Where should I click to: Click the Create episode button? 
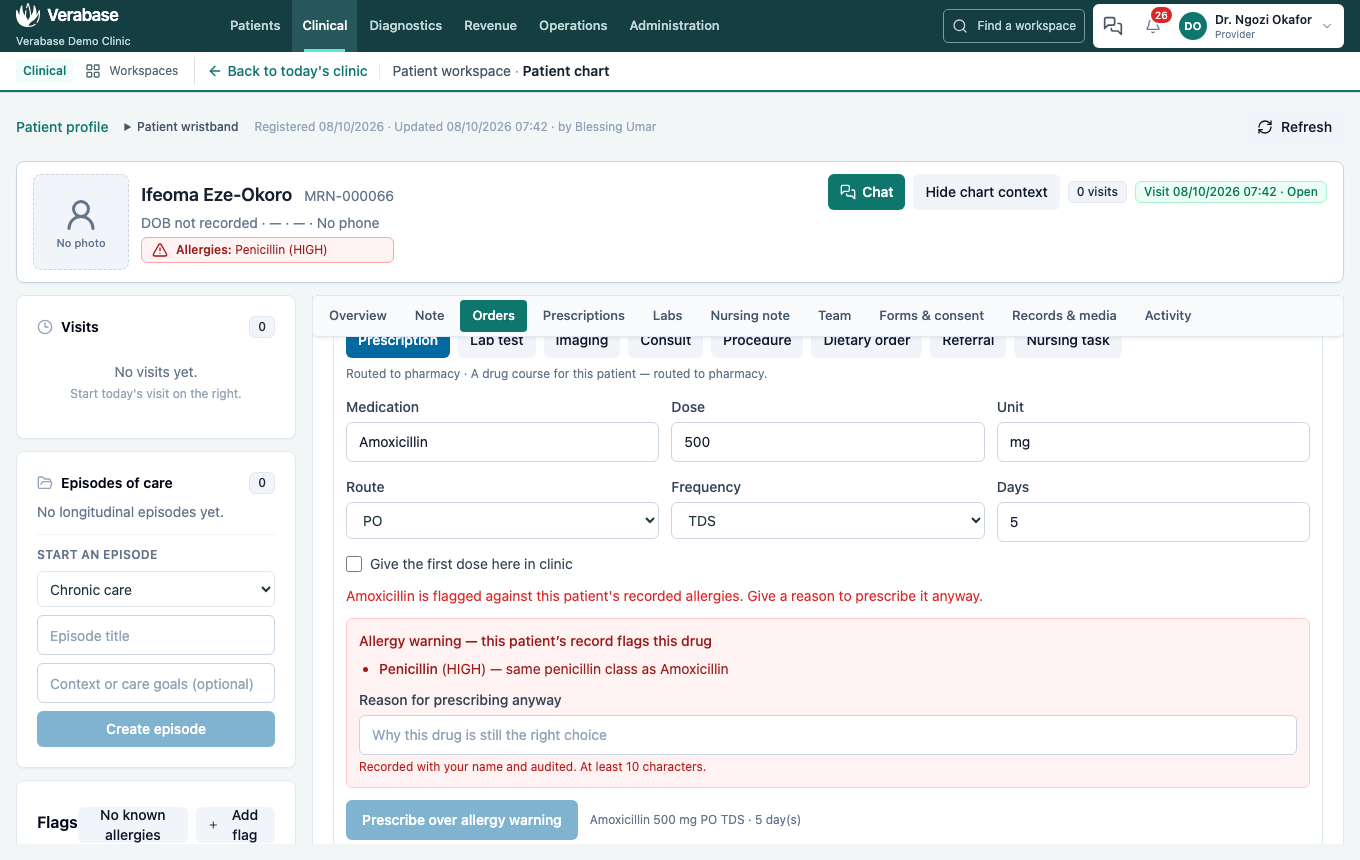(x=156, y=729)
